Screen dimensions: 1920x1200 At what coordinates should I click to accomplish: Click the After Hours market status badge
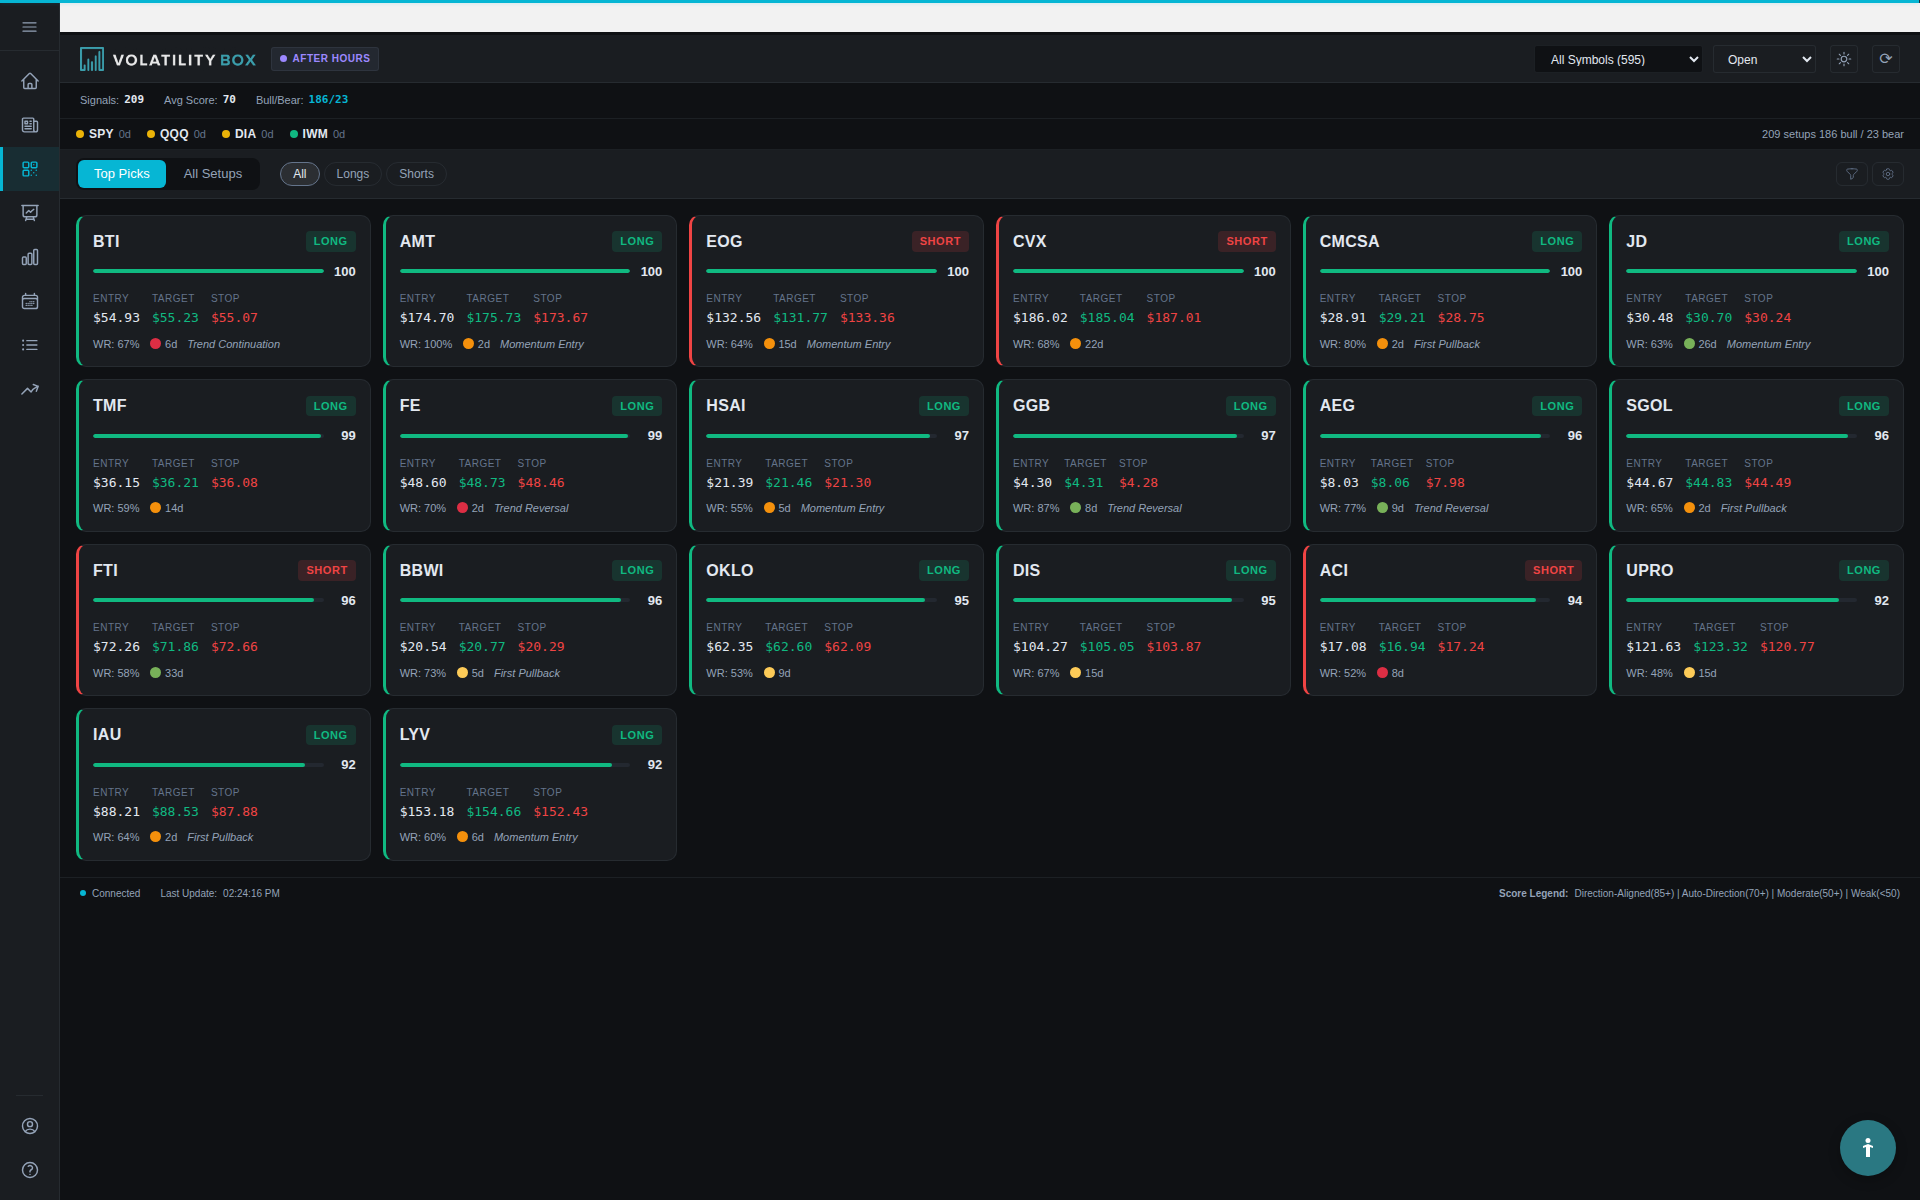coord(325,59)
